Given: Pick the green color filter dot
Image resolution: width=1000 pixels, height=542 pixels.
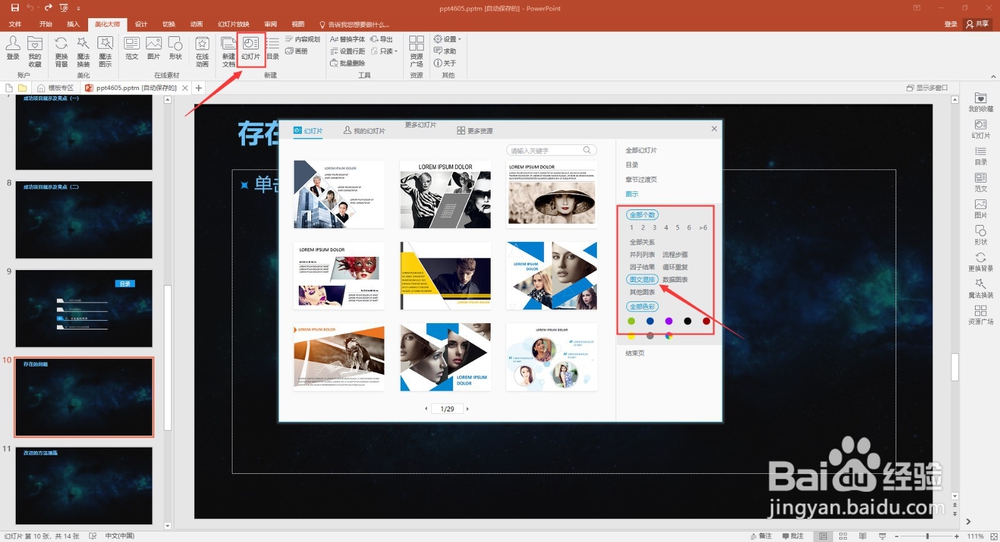Looking at the screenshot, I should tap(631, 321).
